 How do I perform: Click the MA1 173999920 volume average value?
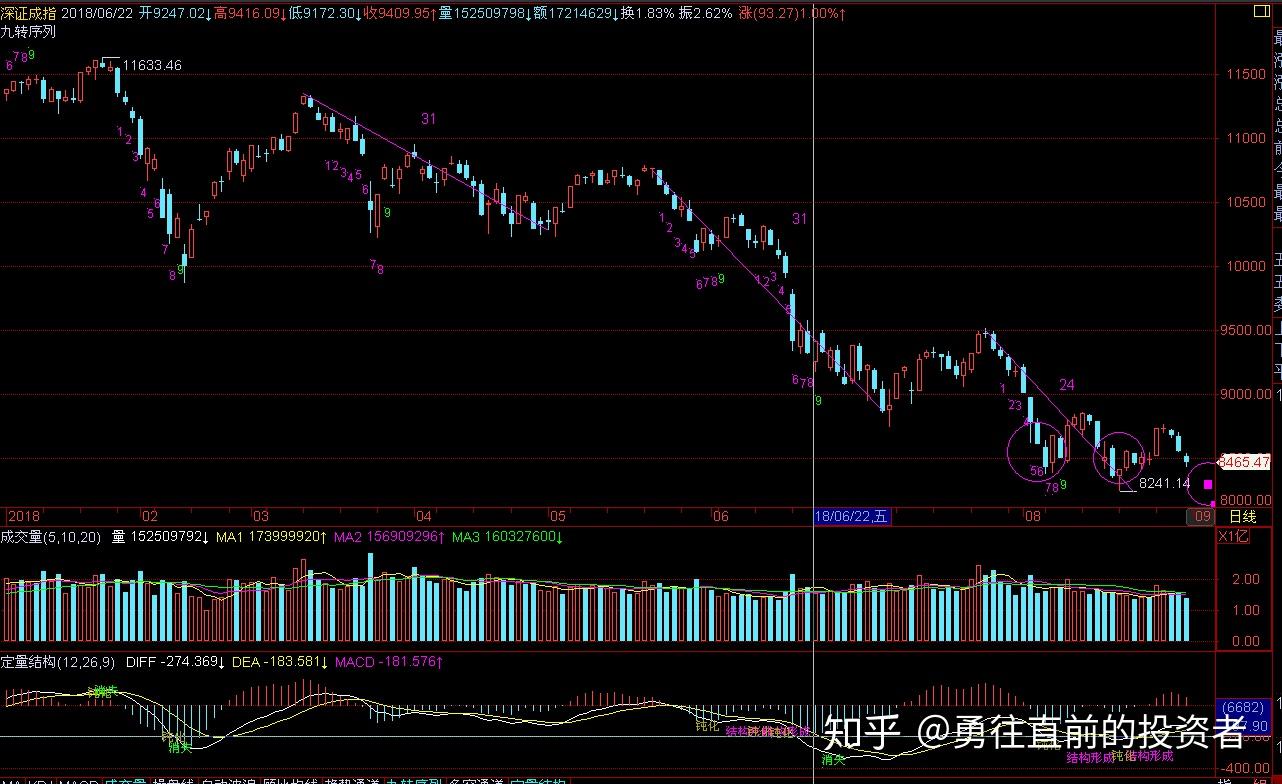click(x=271, y=537)
